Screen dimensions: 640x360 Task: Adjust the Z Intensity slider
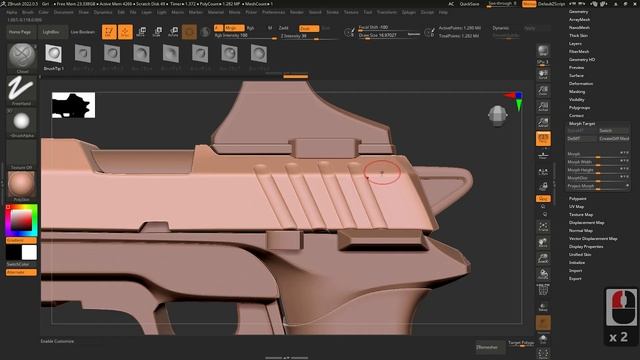(x=309, y=36)
